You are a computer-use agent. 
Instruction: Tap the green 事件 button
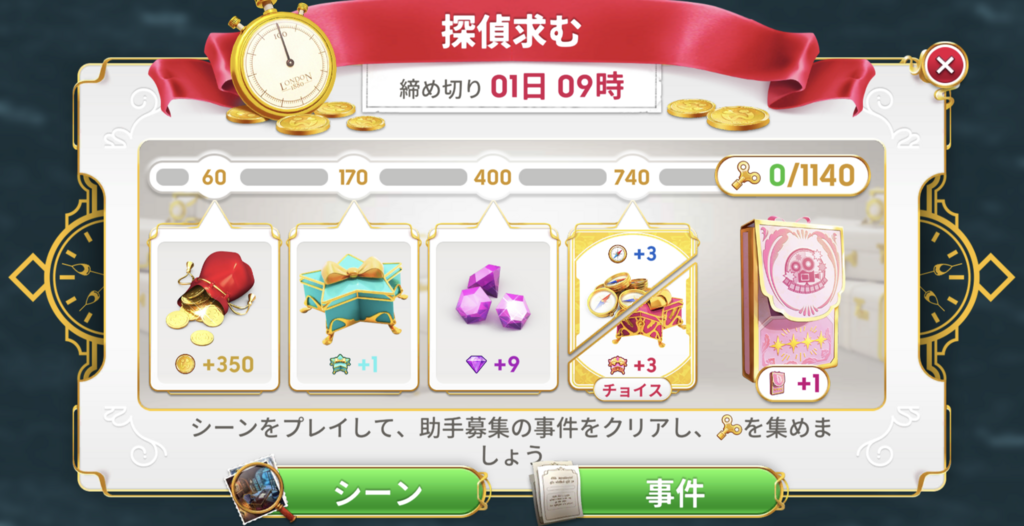pos(675,493)
